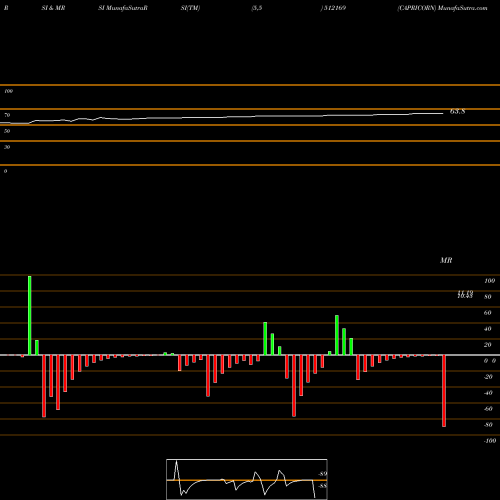Click the "SI MunafaSutraR" header text
This screenshot has width=500, height=500.
pos(123,8)
